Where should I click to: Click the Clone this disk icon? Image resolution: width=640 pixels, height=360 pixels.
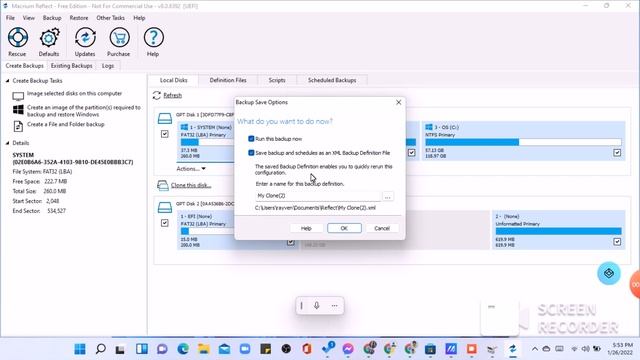click(x=162, y=186)
